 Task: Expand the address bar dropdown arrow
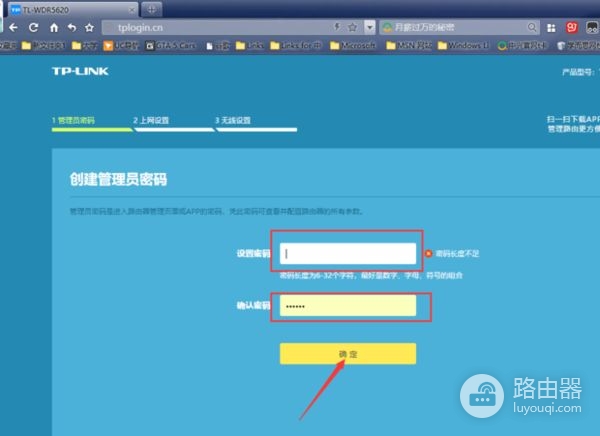coord(371,27)
